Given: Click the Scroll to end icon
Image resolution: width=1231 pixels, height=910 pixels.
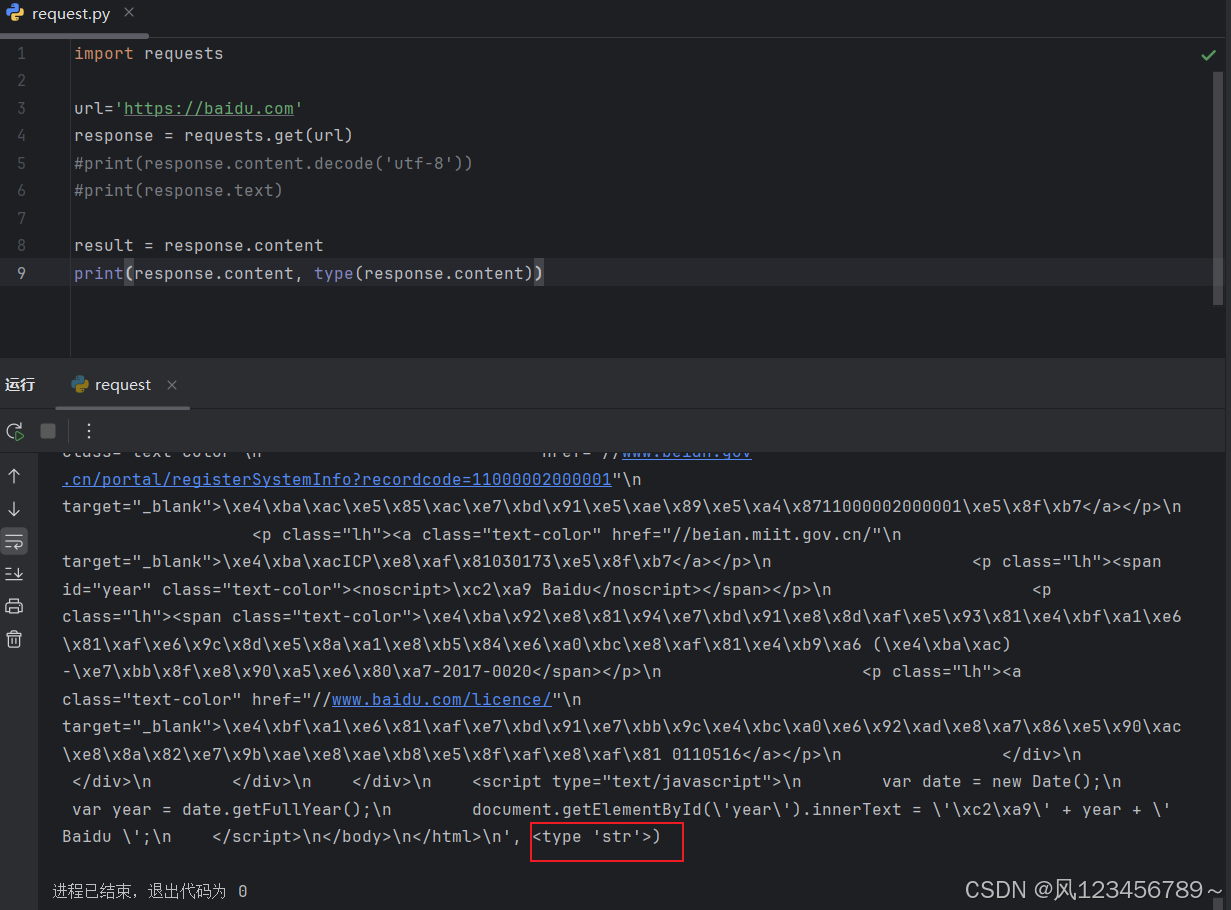Looking at the screenshot, I should 14,573.
